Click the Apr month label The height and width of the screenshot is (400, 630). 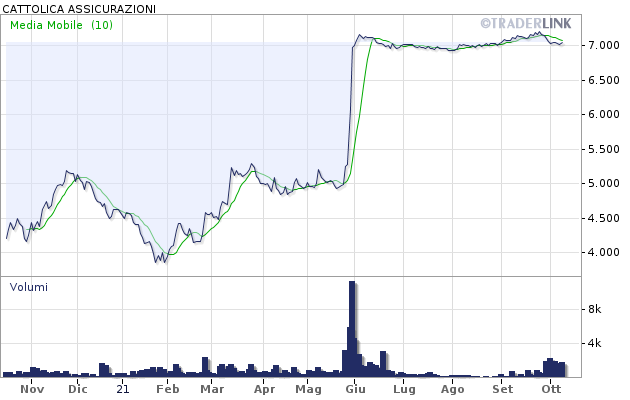tap(264, 389)
